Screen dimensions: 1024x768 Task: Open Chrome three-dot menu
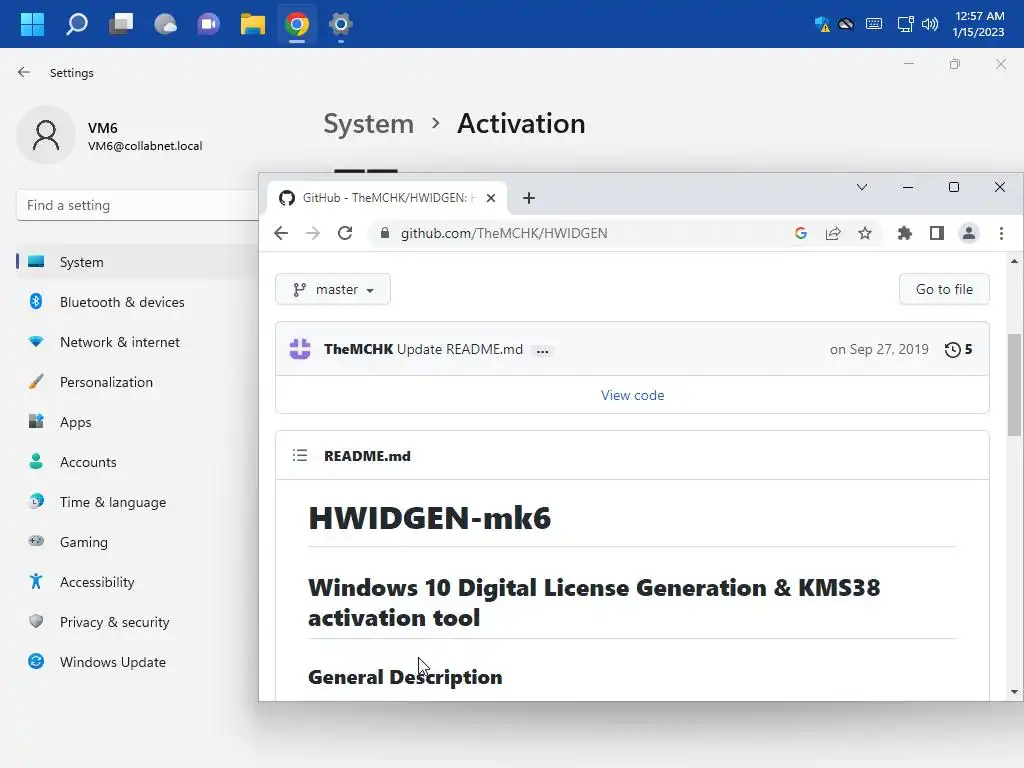pos(1001,233)
